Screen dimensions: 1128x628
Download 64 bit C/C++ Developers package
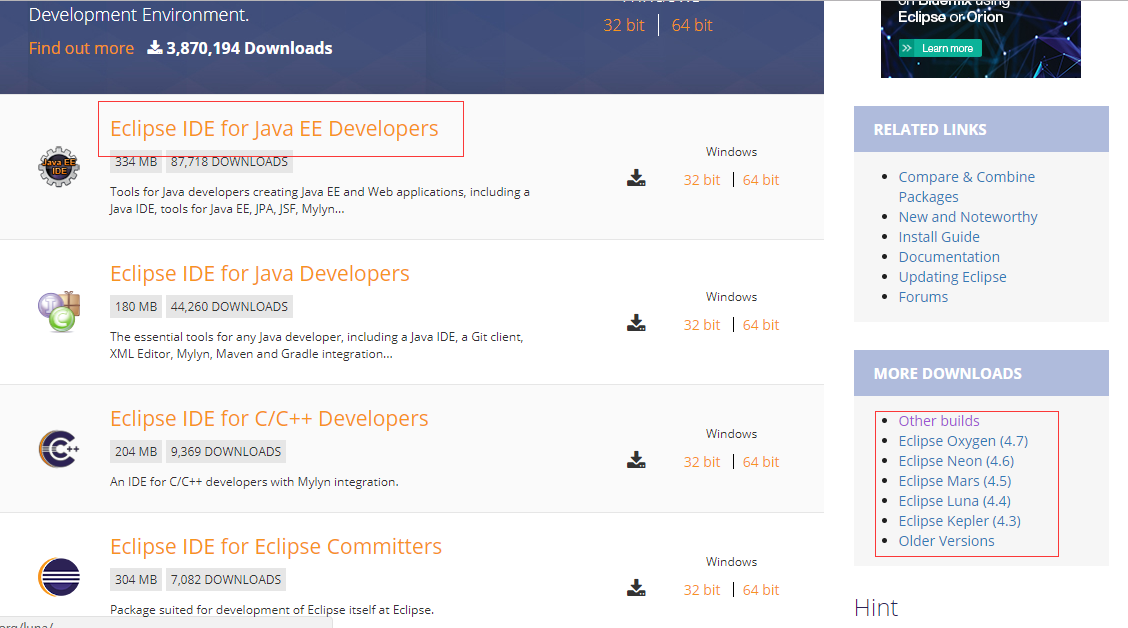tap(760, 462)
